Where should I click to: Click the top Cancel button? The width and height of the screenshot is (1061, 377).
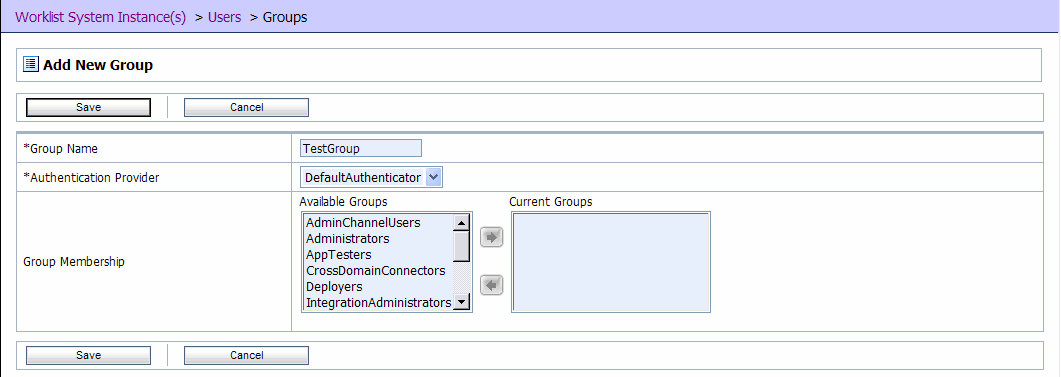246,107
